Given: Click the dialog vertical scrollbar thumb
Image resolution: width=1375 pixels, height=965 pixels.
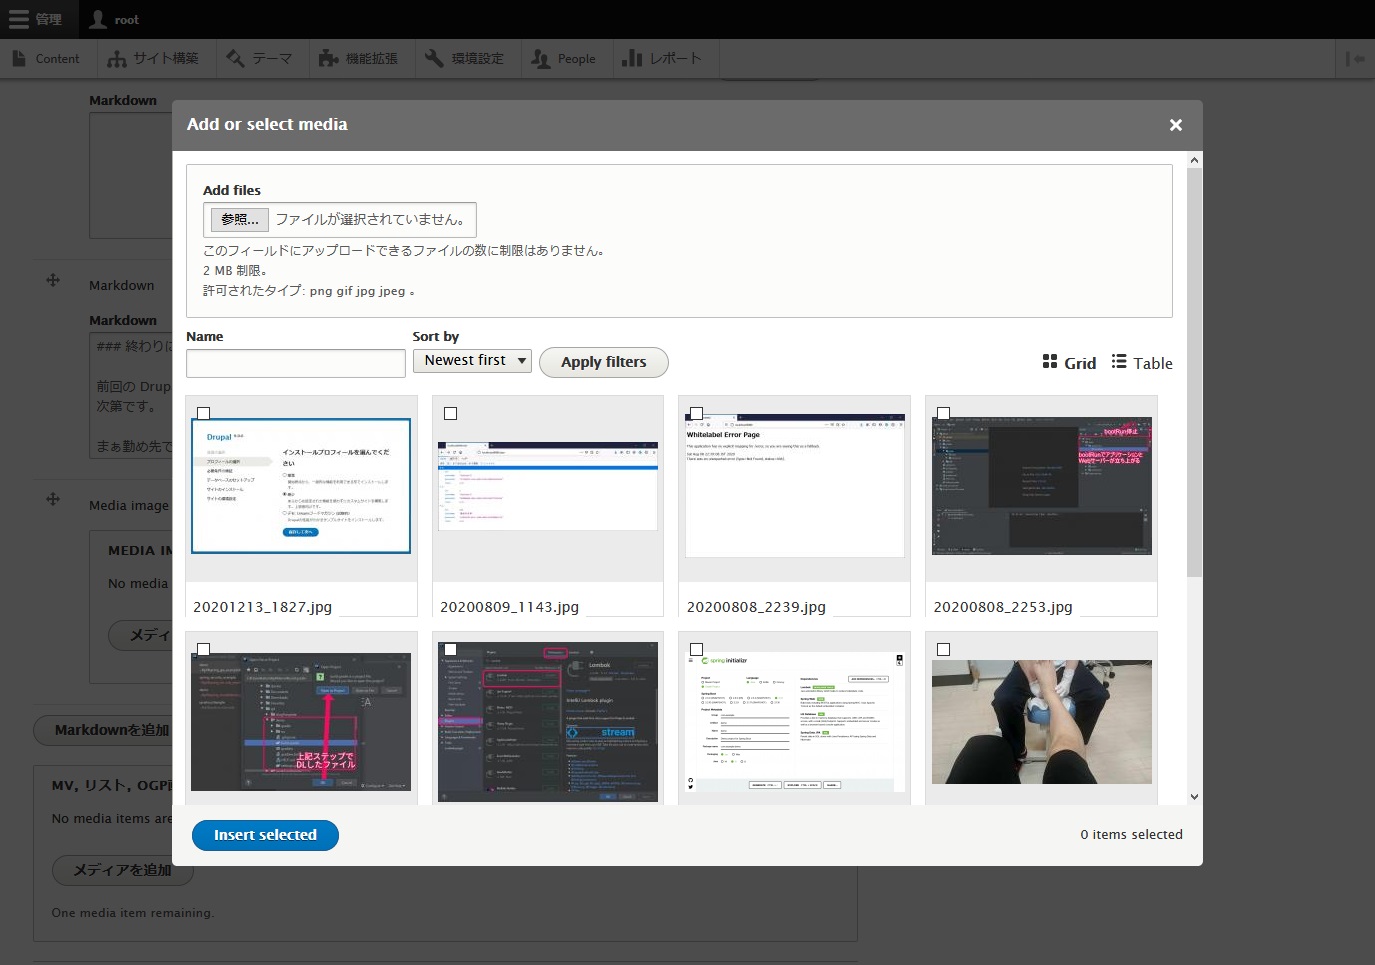Looking at the screenshot, I should 1194,372.
